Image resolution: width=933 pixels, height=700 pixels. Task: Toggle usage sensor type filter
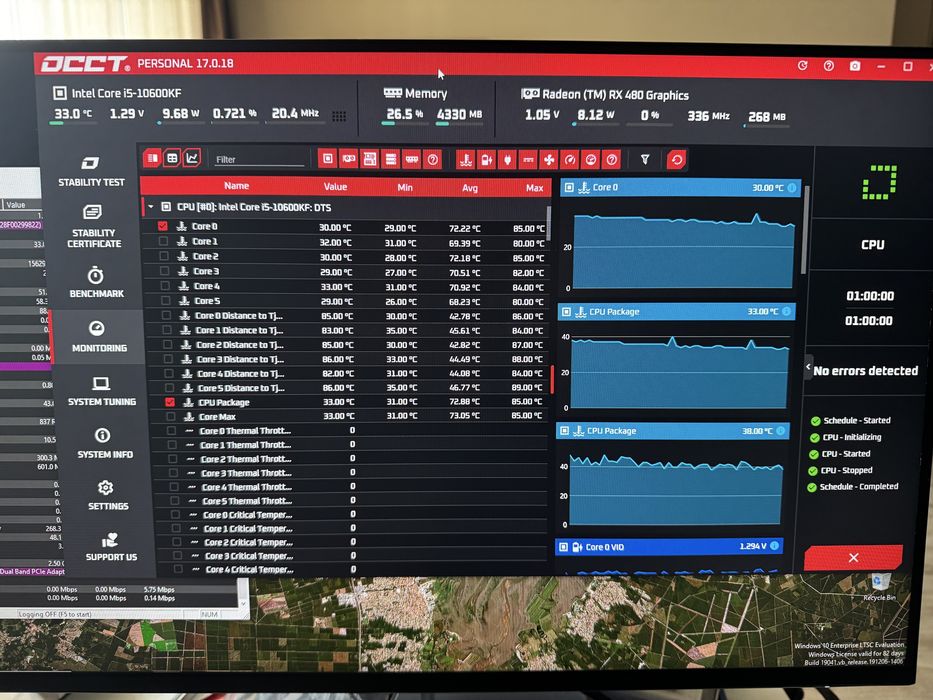pyautogui.click(x=590, y=160)
